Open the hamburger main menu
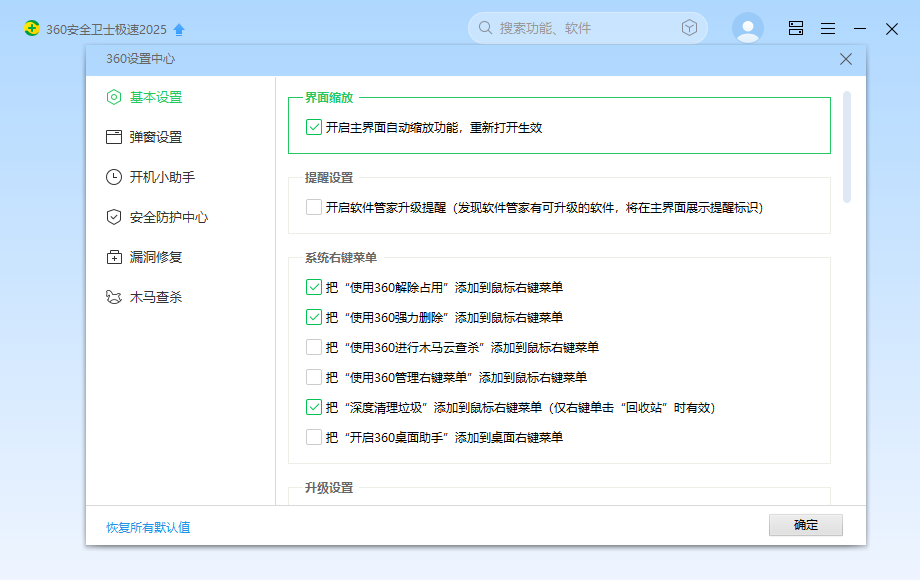920x580 pixels. 828,28
